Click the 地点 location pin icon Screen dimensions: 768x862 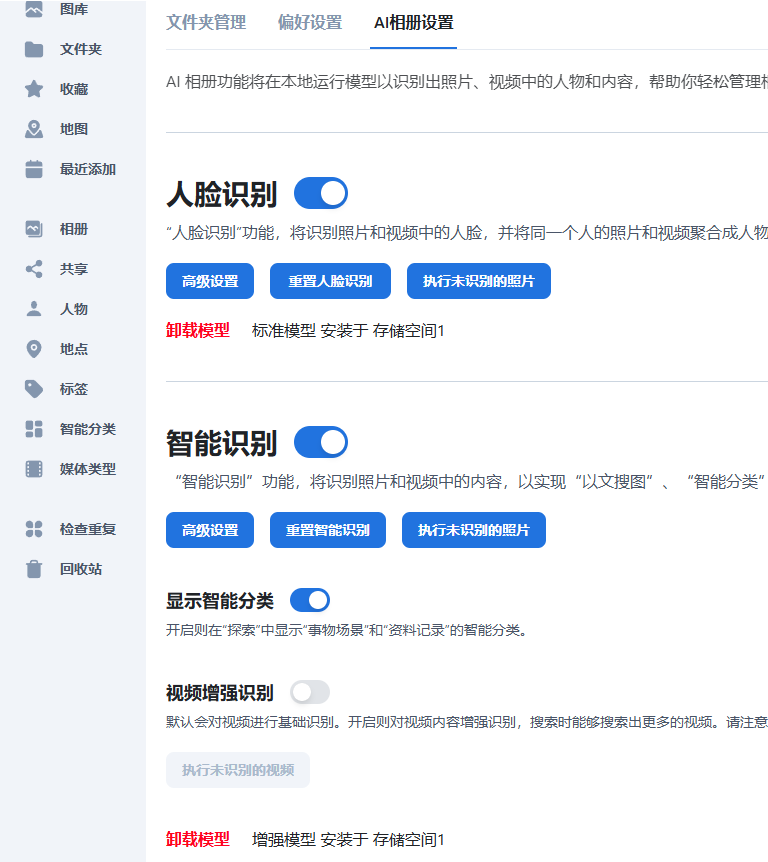[x=34, y=349]
